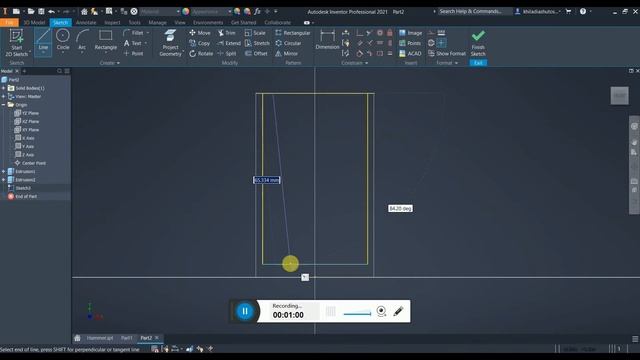Use the Mirror pattern tool

[x=287, y=53]
